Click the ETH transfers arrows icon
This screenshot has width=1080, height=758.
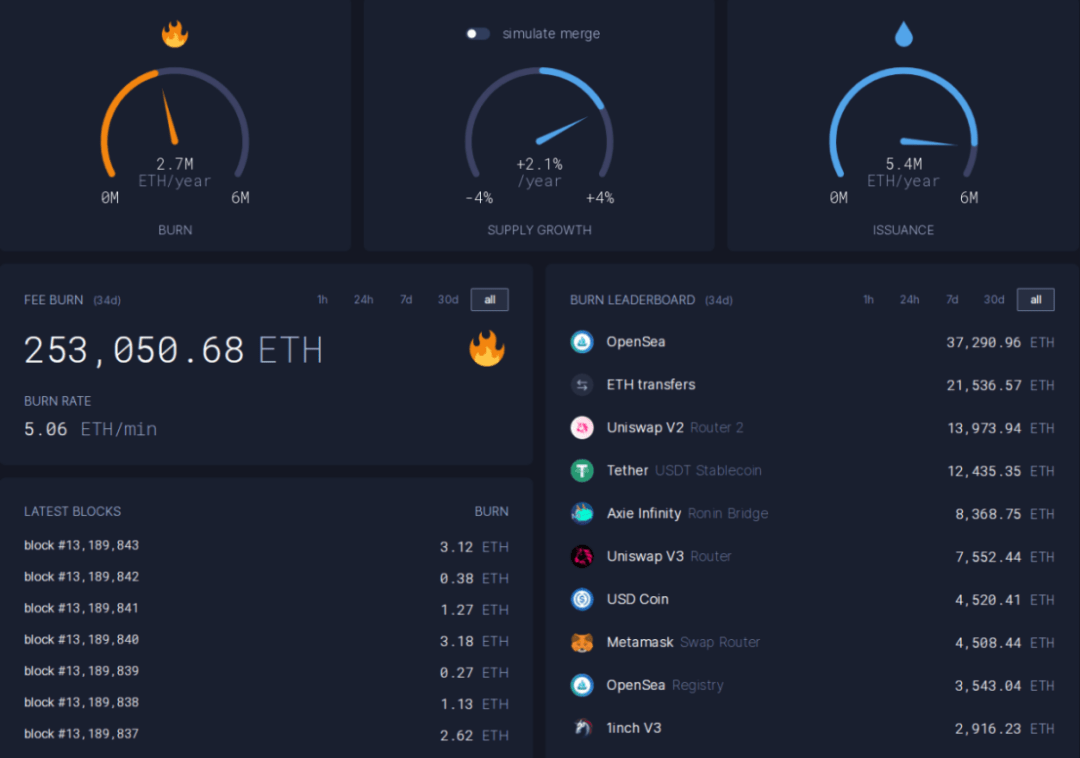pos(585,384)
